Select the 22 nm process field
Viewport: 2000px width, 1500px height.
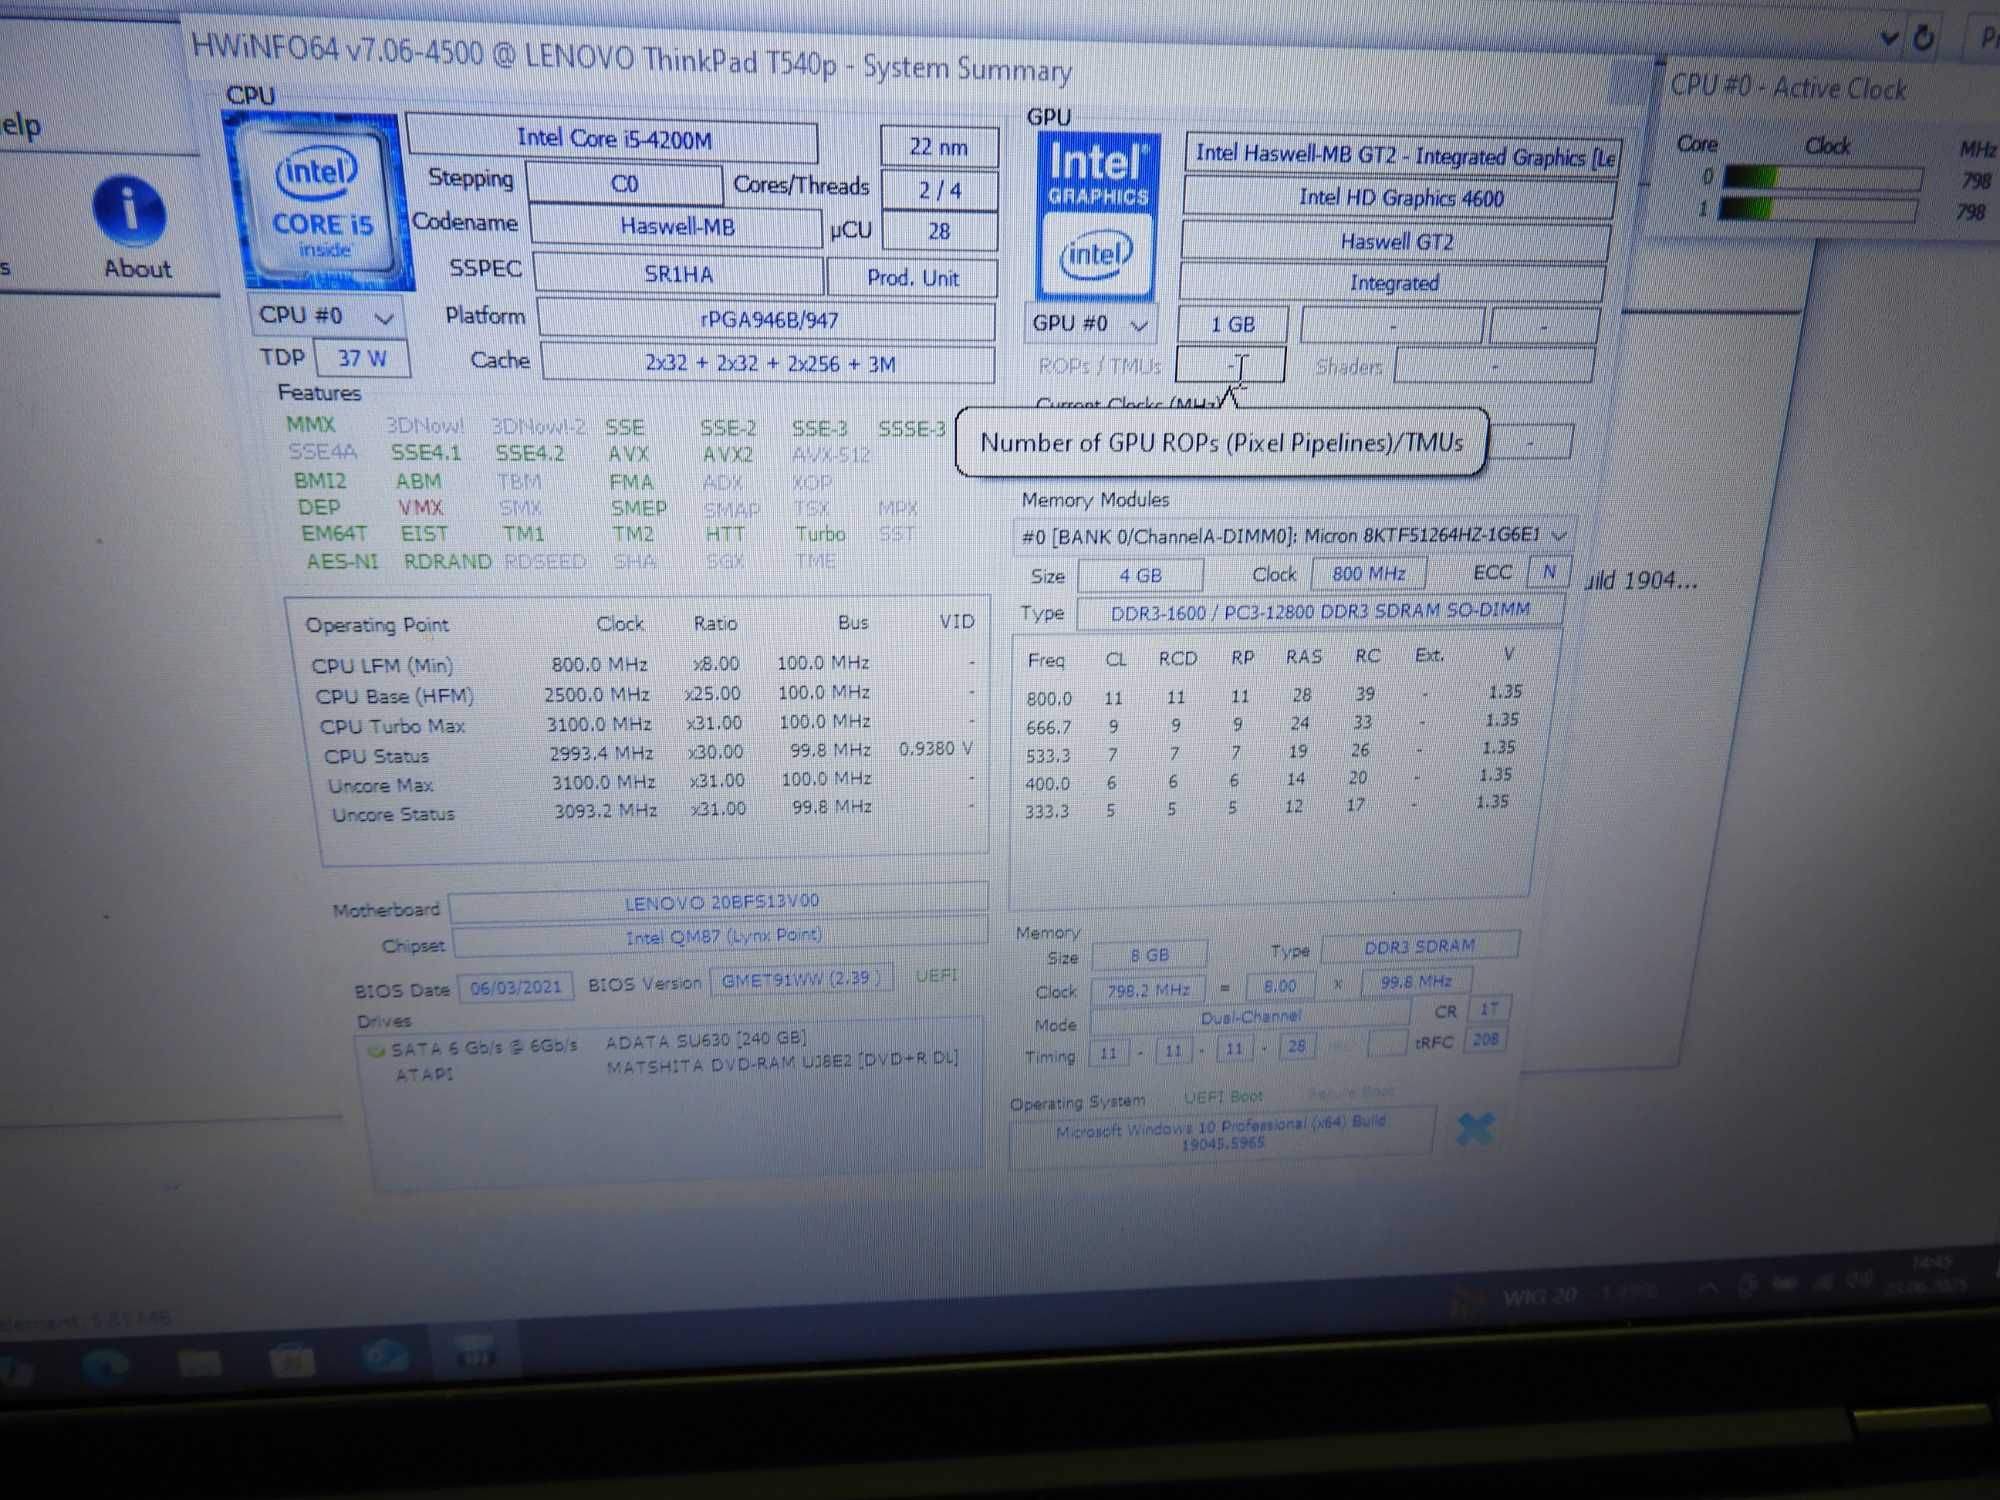click(x=939, y=147)
